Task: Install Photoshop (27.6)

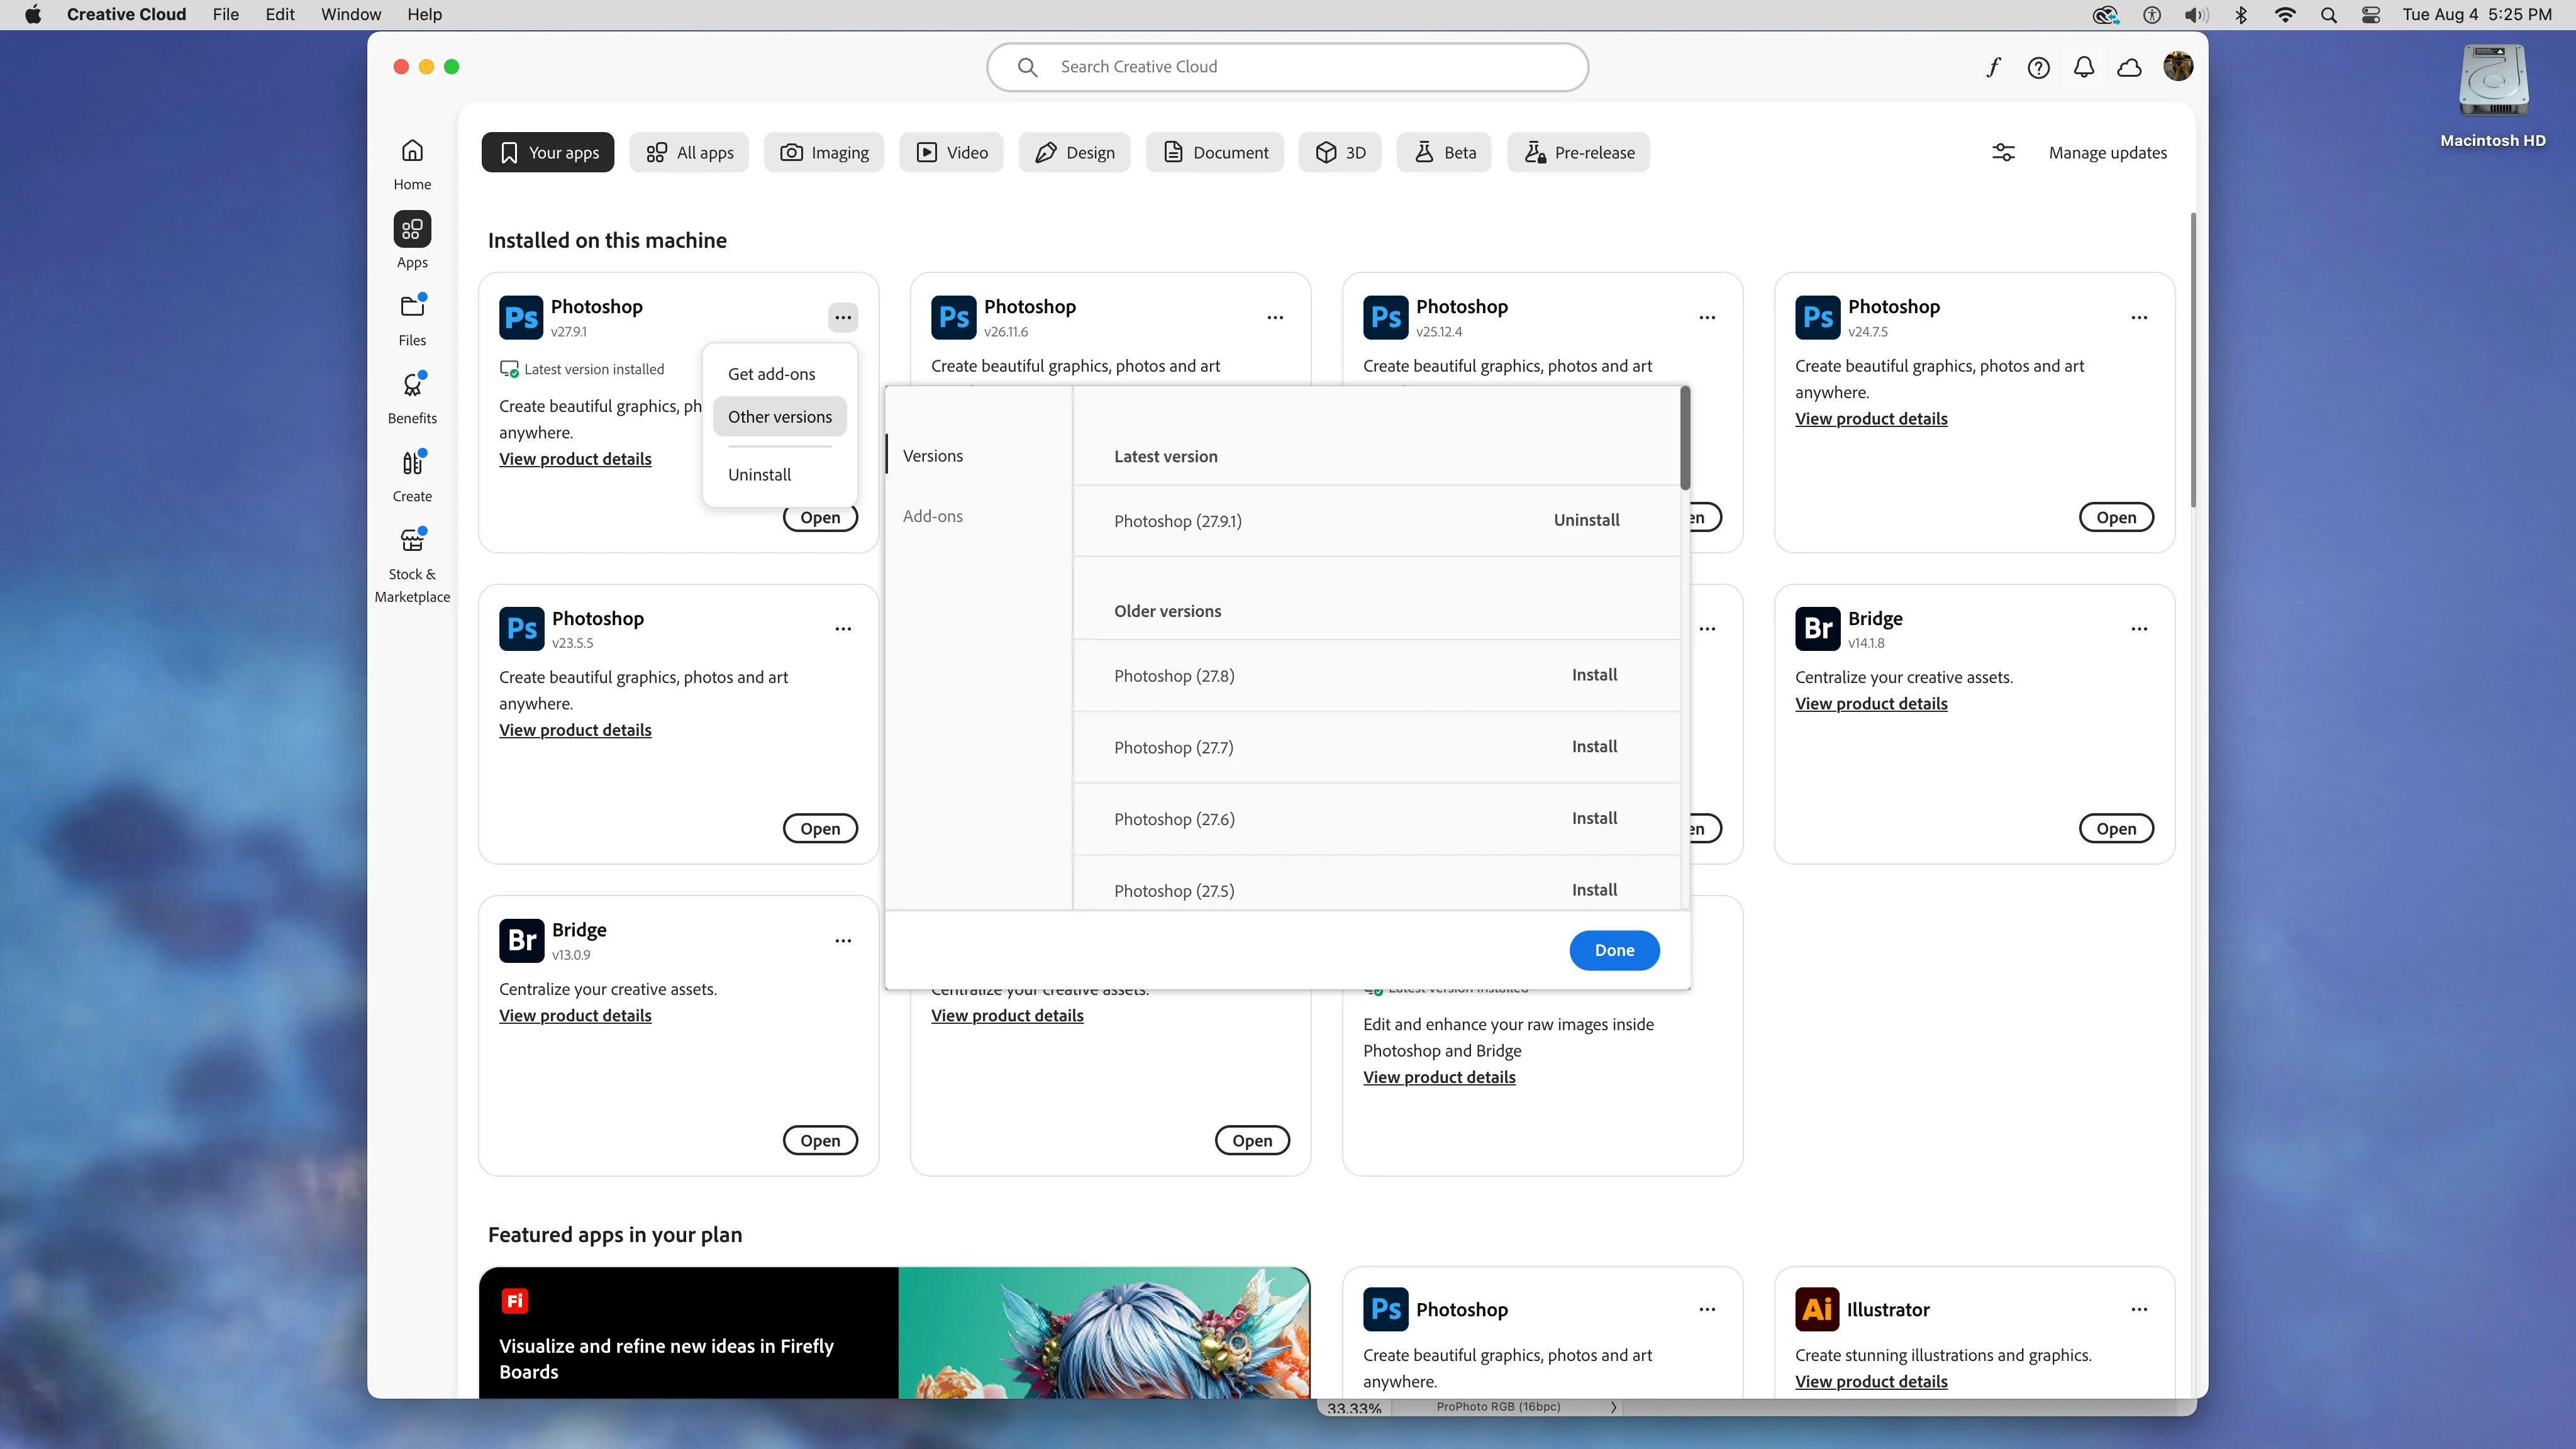Action: click(1594, 819)
